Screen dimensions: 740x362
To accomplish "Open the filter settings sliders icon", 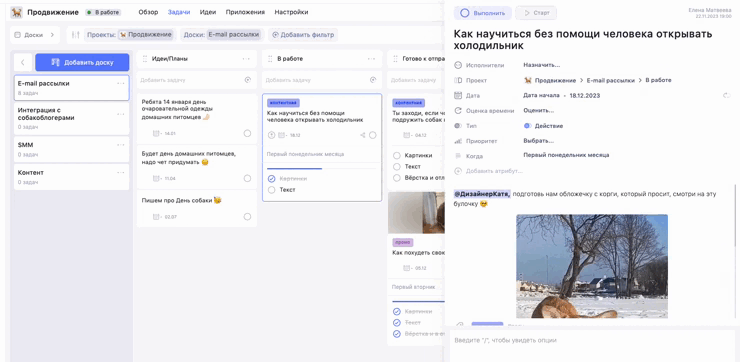I will [x=76, y=35].
